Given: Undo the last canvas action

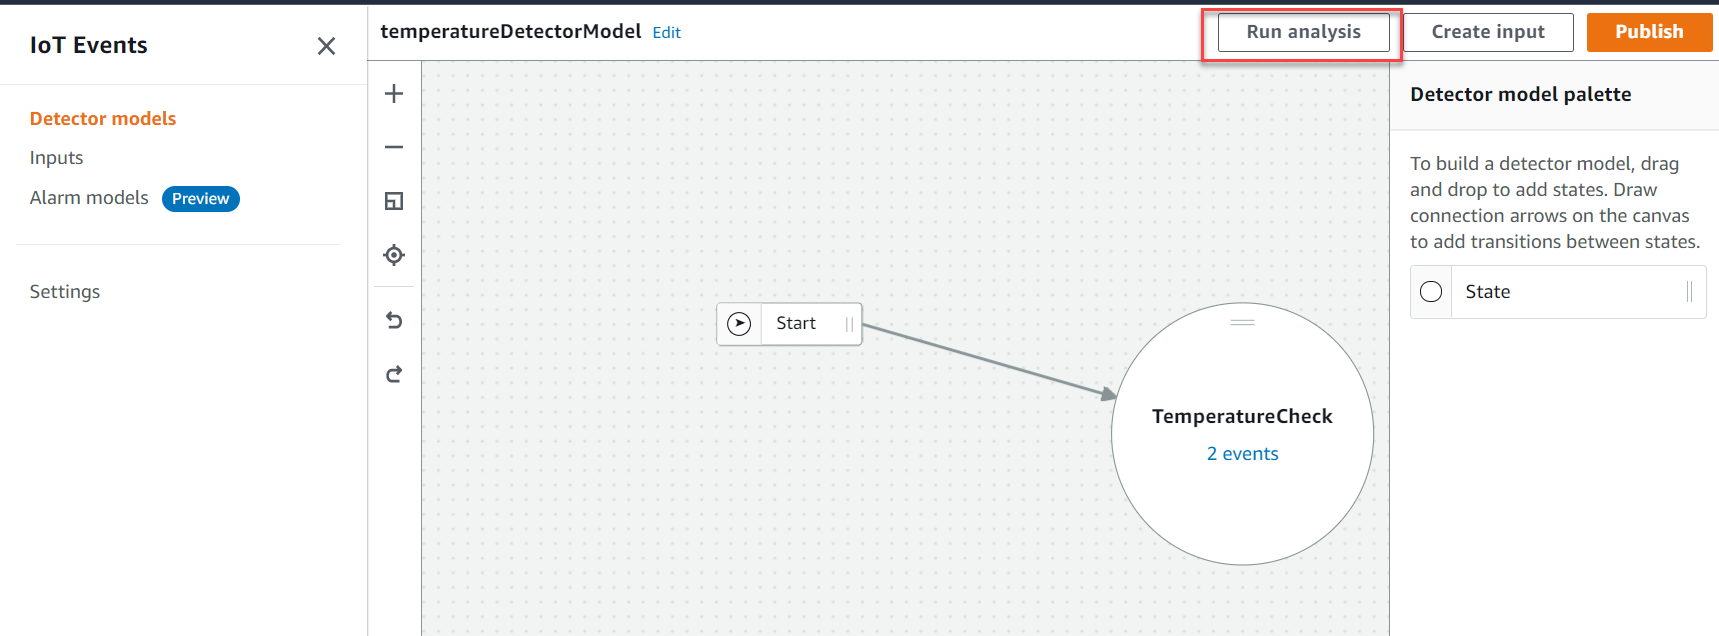Looking at the screenshot, I should tap(394, 320).
